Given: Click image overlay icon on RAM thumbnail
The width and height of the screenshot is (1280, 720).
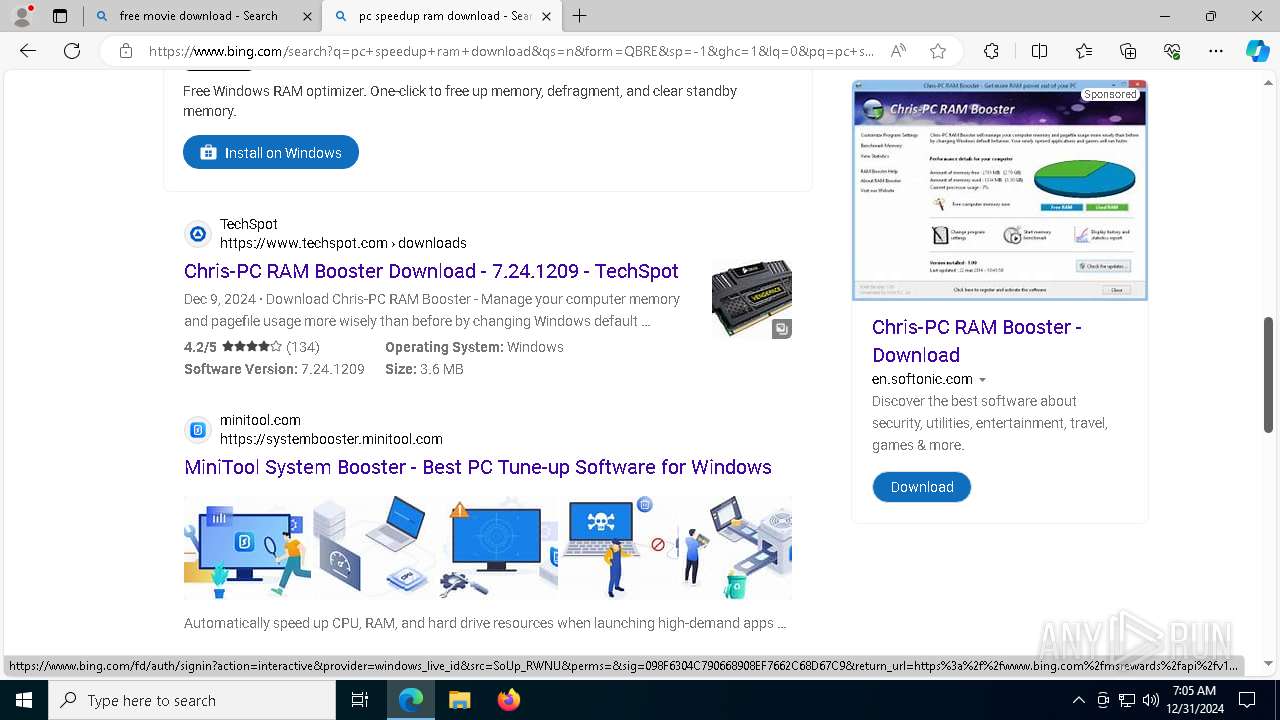Looking at the screenshot, I should click(x=782, y=329).
